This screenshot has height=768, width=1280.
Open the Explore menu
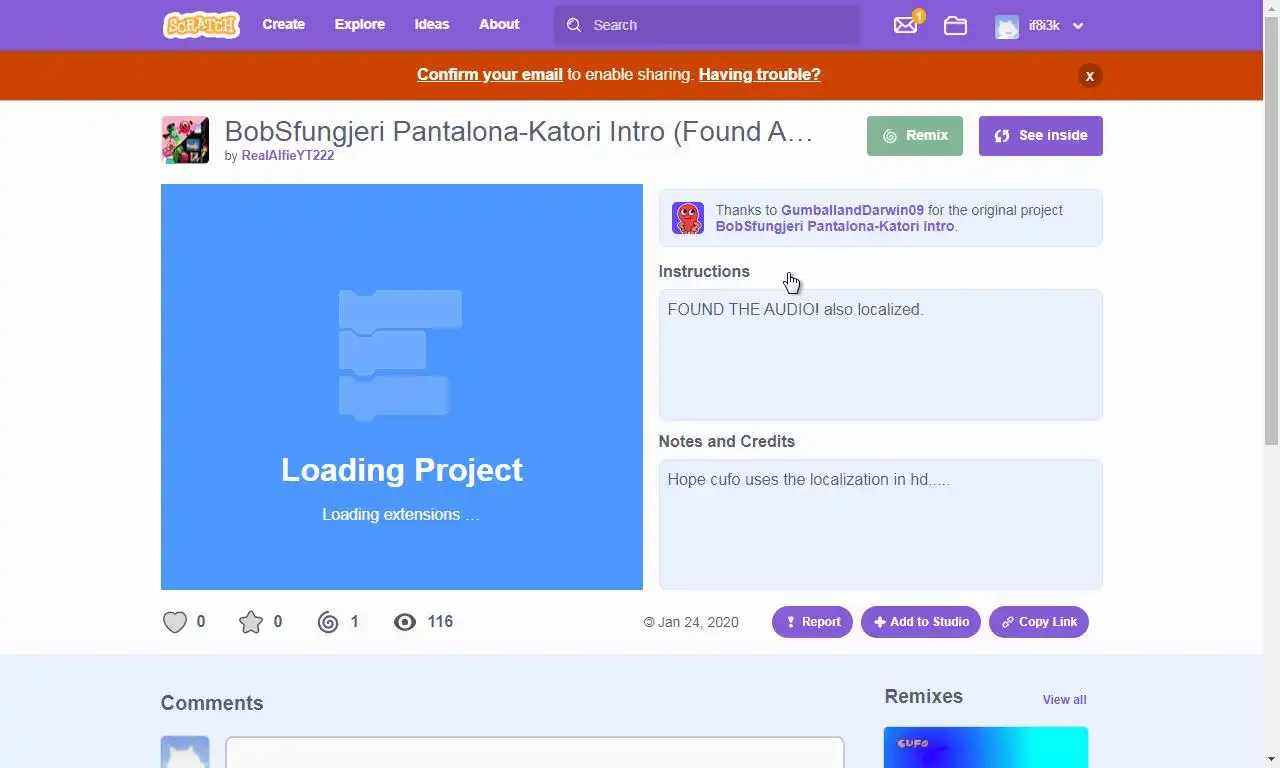coord(360,24)
